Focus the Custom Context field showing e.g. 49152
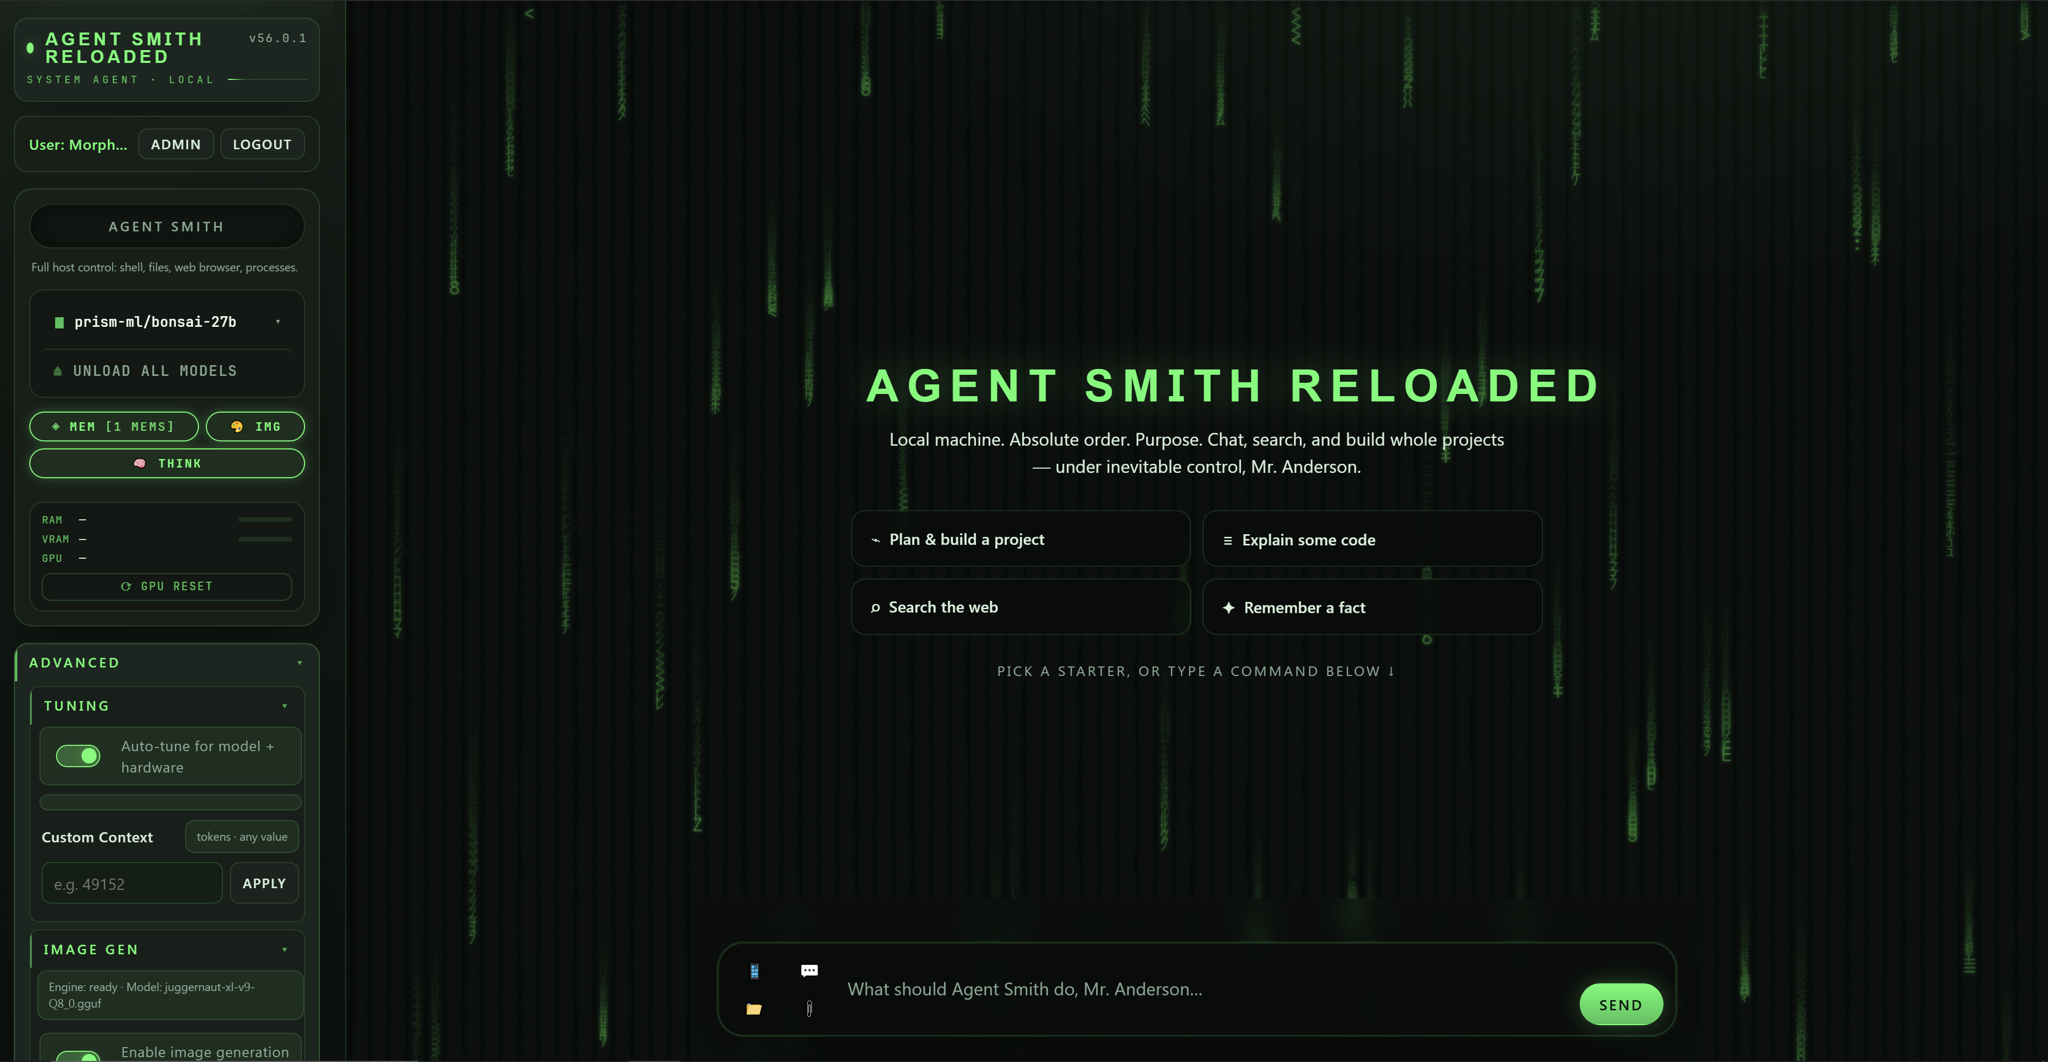Image resolution: width=2048 pixels, height=1062 pixels. (132, 883)
